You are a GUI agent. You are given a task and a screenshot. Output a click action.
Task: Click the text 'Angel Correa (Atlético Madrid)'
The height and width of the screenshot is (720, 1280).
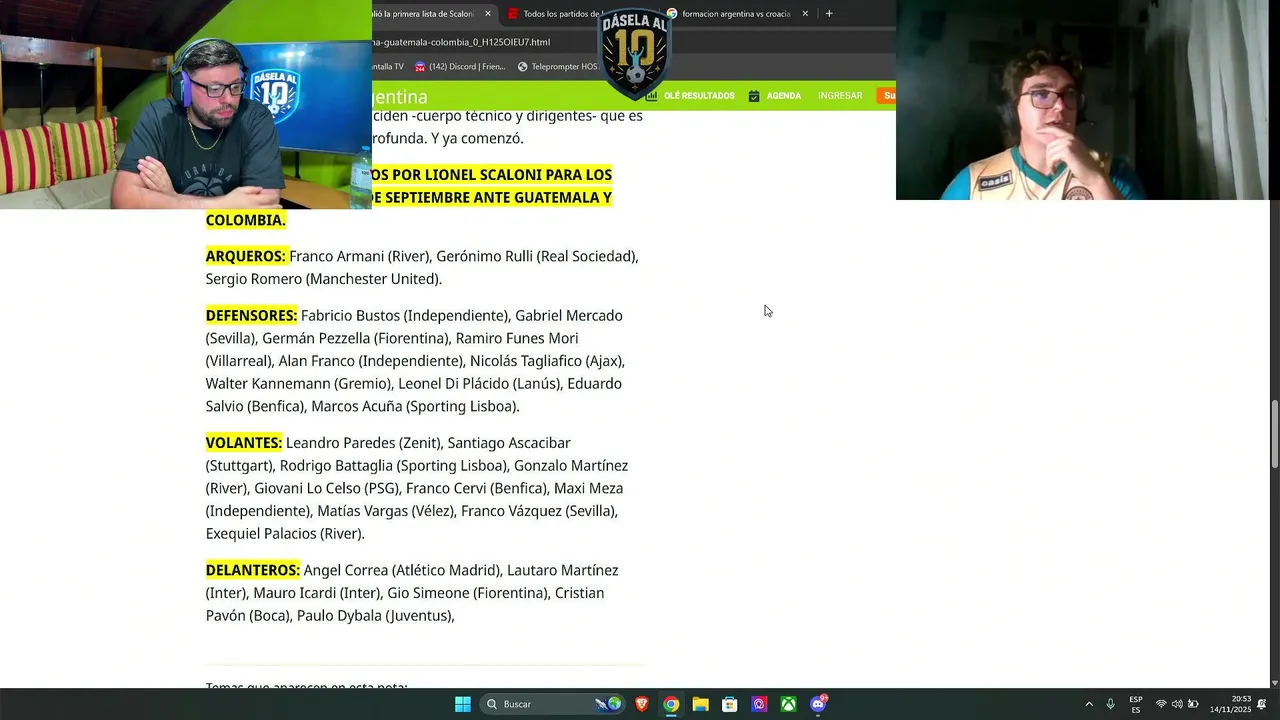(x=401, y=570)
